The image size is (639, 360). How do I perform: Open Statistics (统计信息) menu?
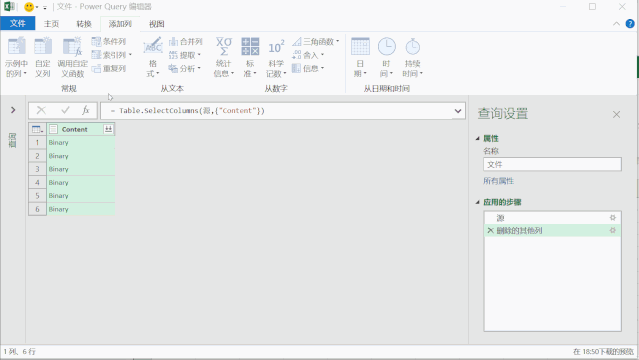(224, 57)
